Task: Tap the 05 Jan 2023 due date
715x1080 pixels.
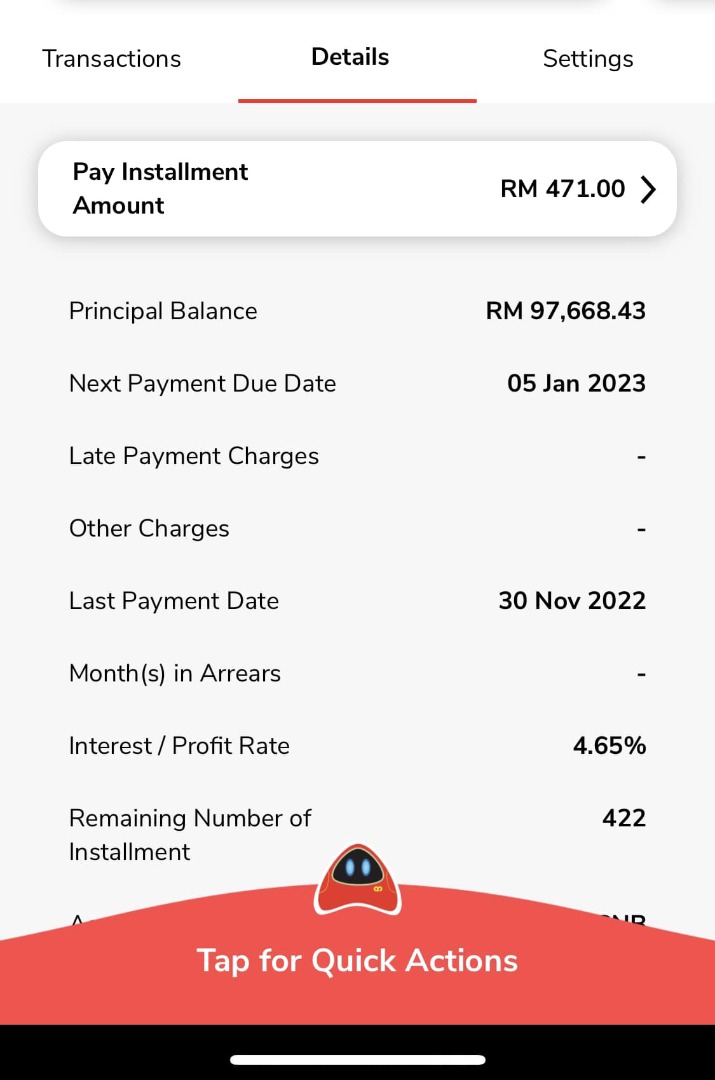Action: tap(576, 384)
